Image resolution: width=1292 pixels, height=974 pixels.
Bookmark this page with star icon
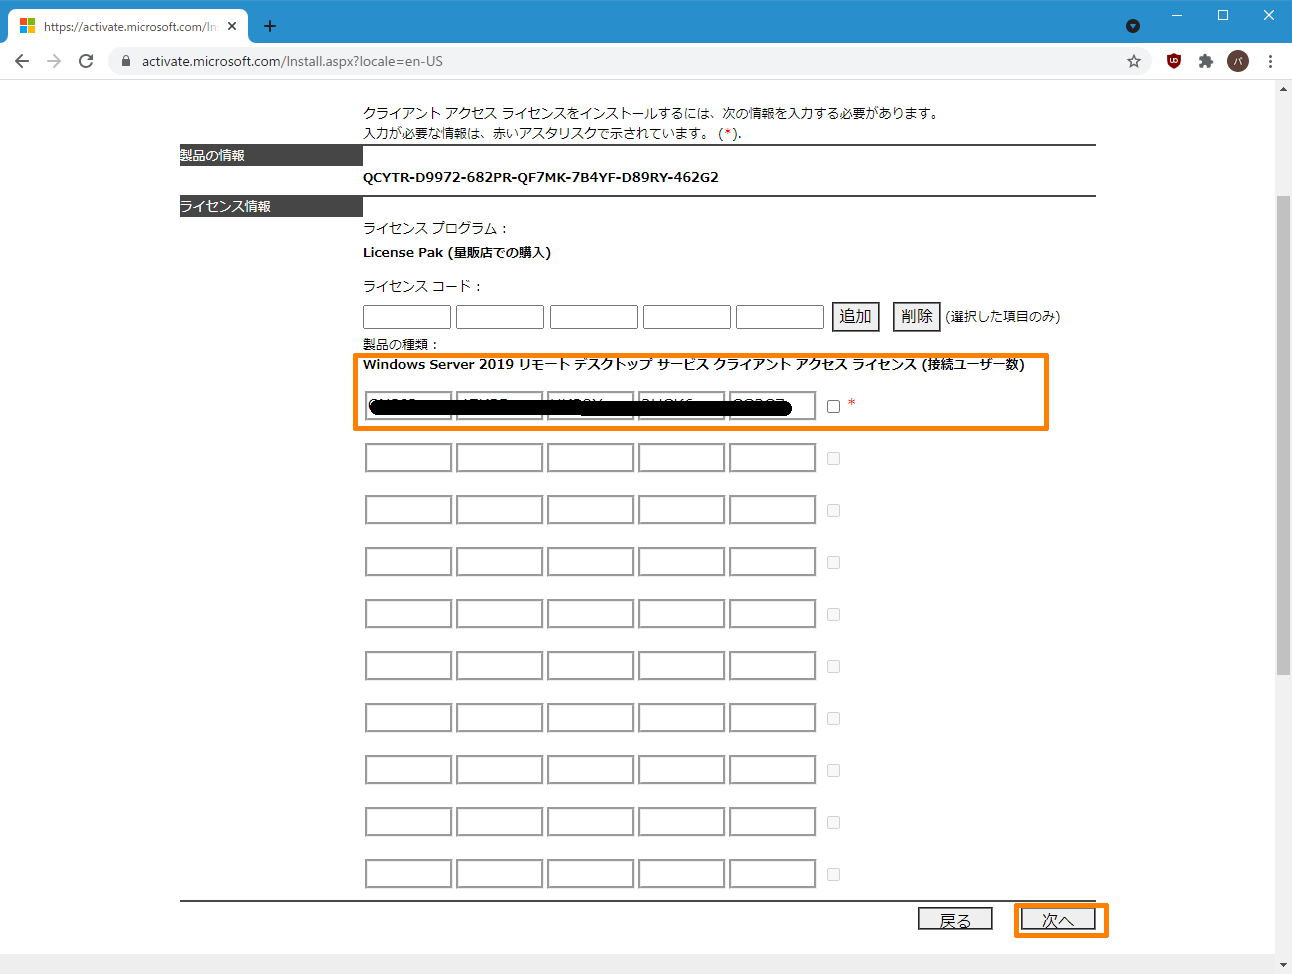pos(1134,61)
